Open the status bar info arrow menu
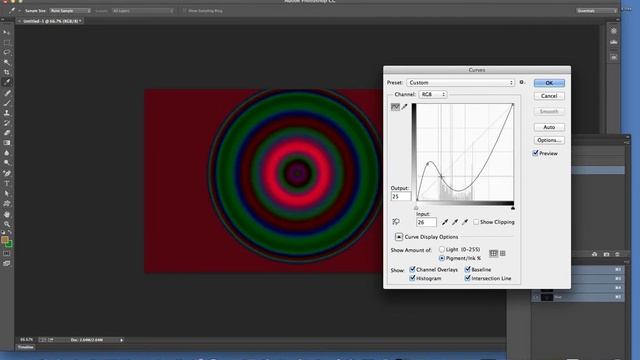Image resolution: width=640 pixels, height=360 pixels. 121,340
